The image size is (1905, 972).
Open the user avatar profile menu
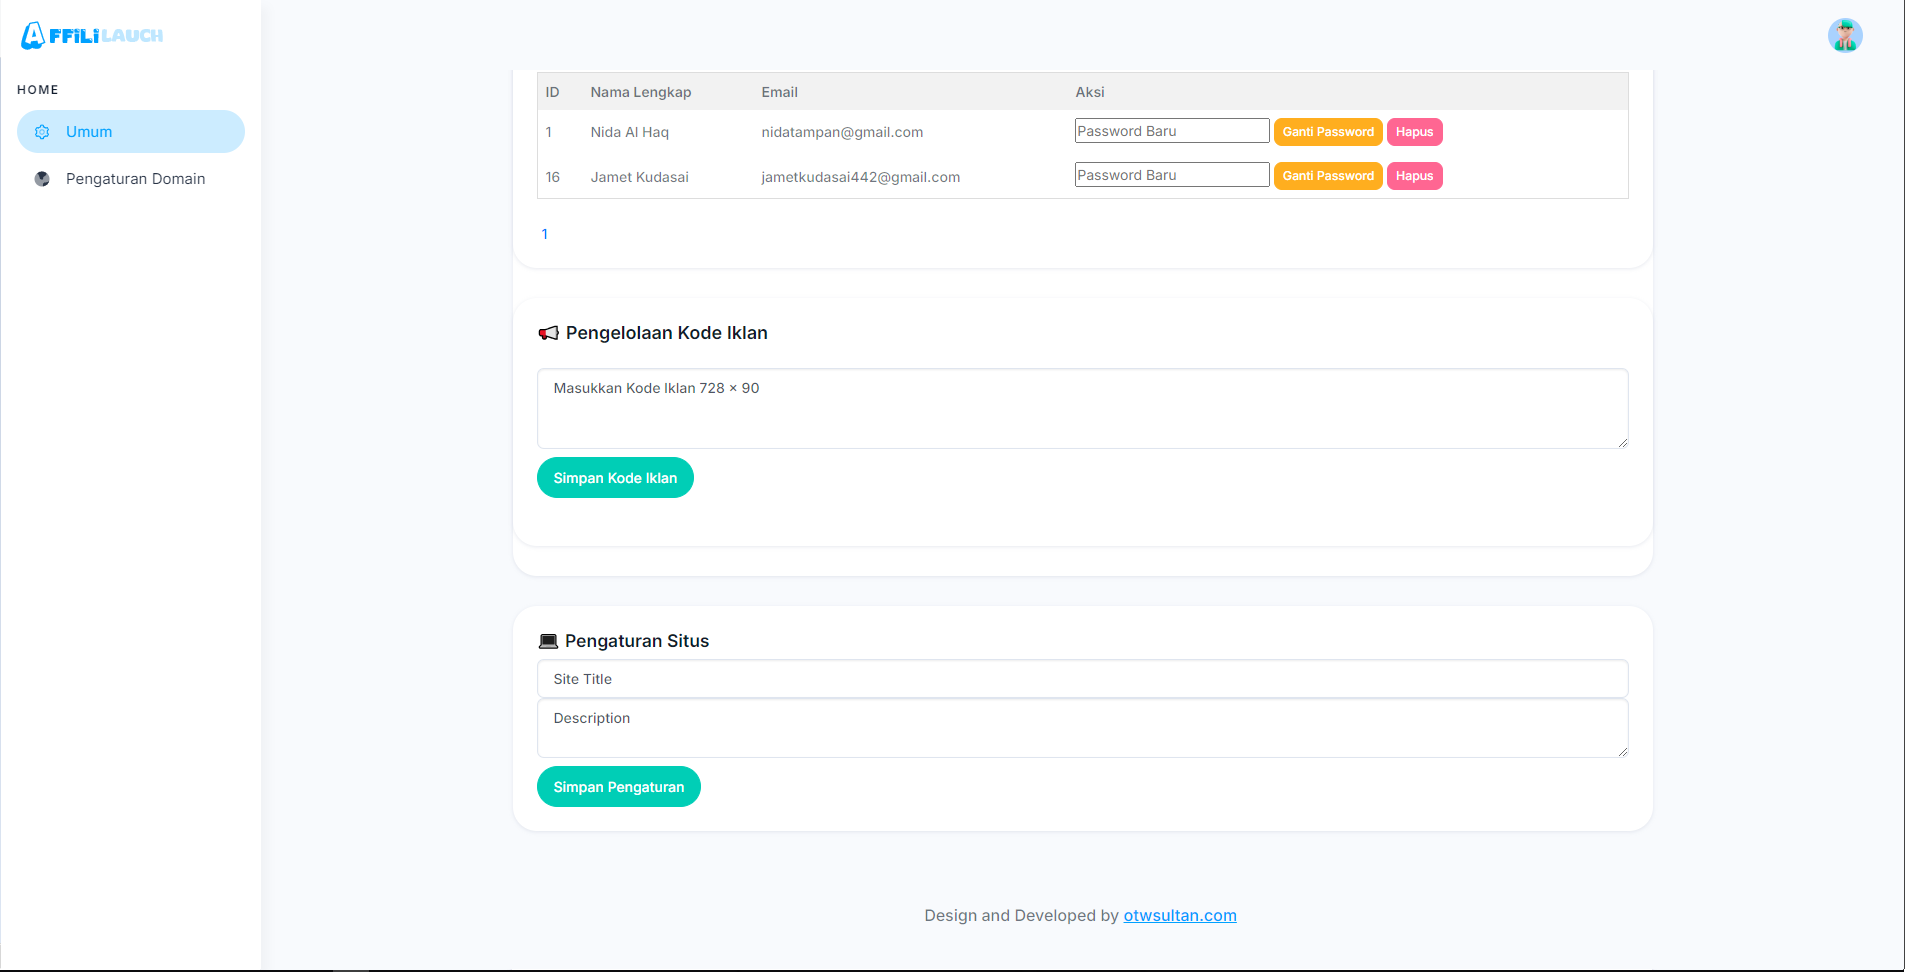[1844, 36]
